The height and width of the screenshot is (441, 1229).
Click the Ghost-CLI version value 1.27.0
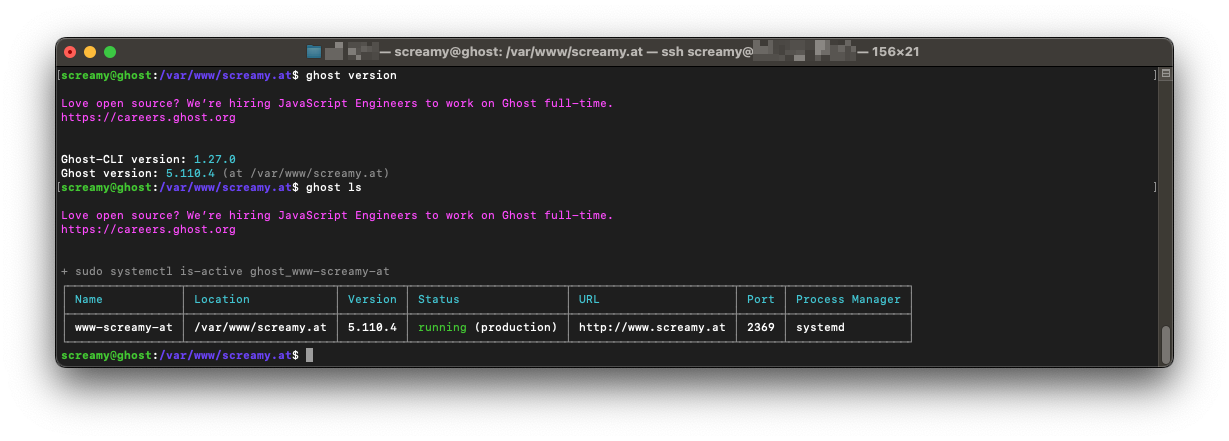coord(215,159)
